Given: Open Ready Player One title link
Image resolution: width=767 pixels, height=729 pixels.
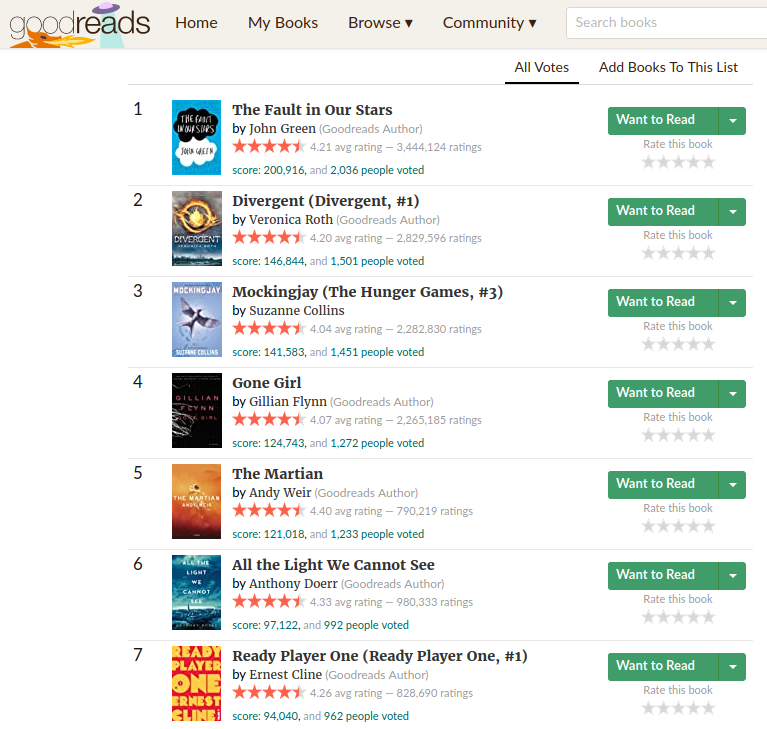Looking at the screenshot, I should [380, 656].
